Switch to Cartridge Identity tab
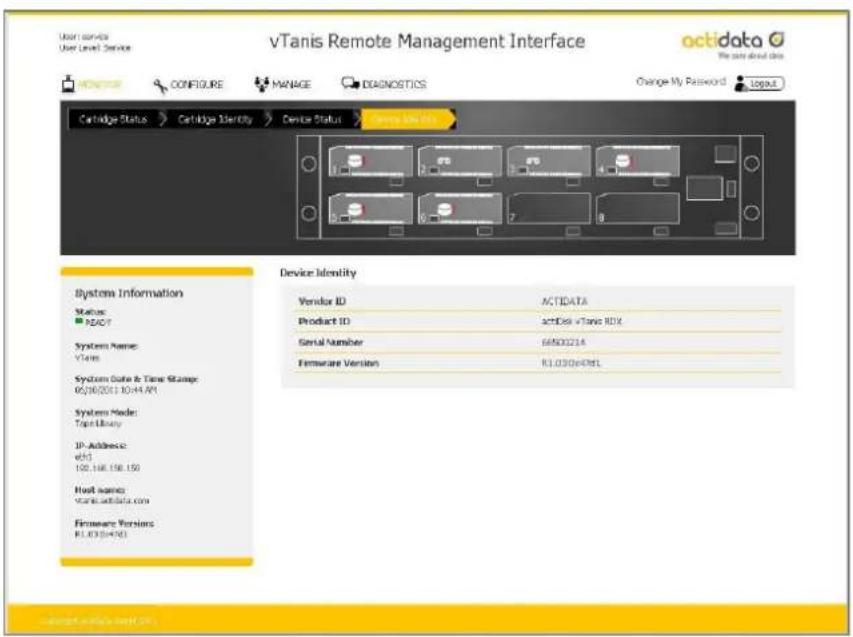Viewport: 853px width, 637px height. coord(215,119)
